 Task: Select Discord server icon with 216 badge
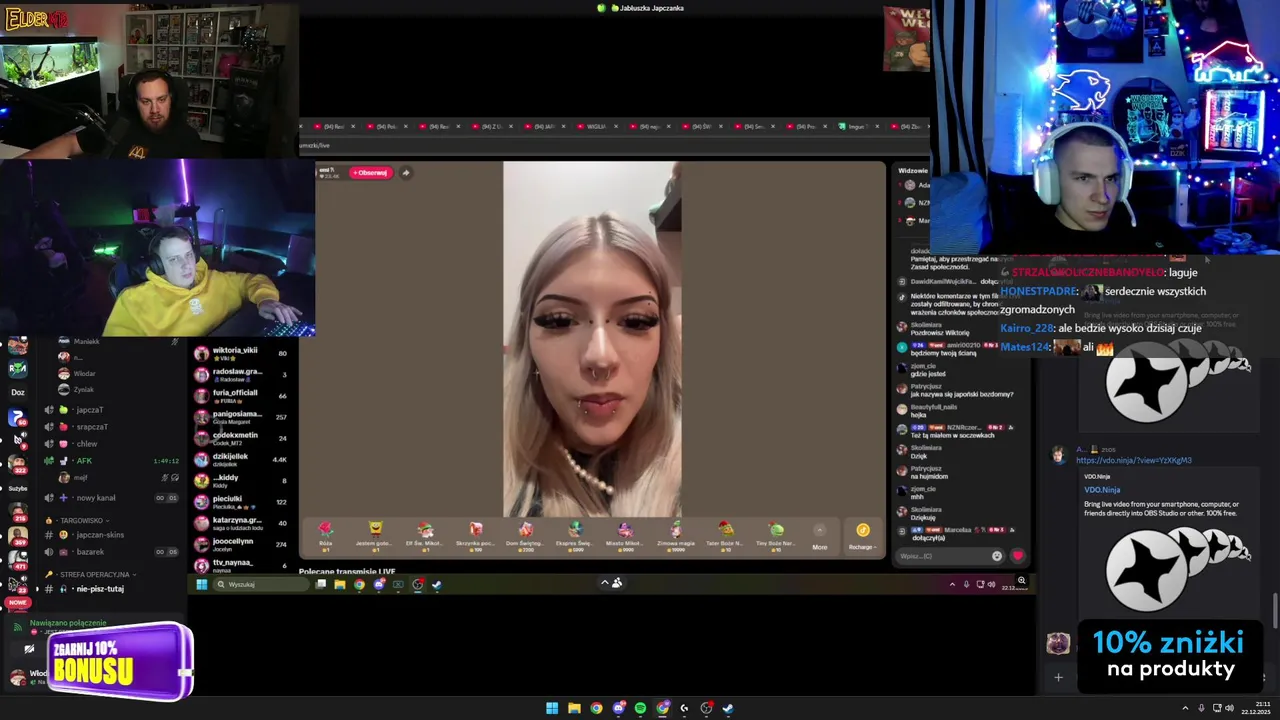pos(17,511)
